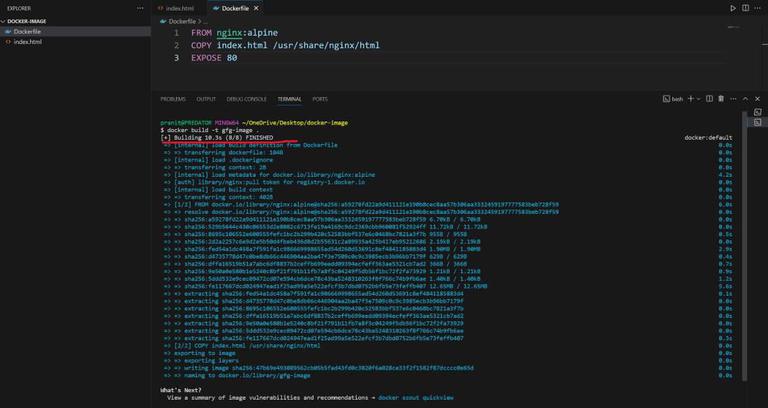
Task: Click the 'exporting to image' terminal line
Action: (199, 353)
